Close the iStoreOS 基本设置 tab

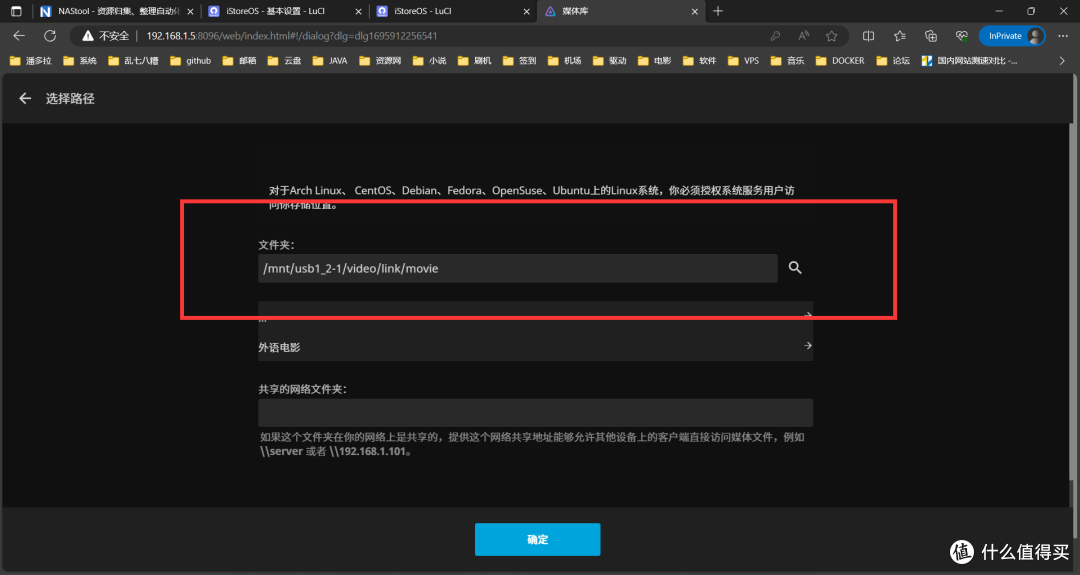click(x=358, y=12)
